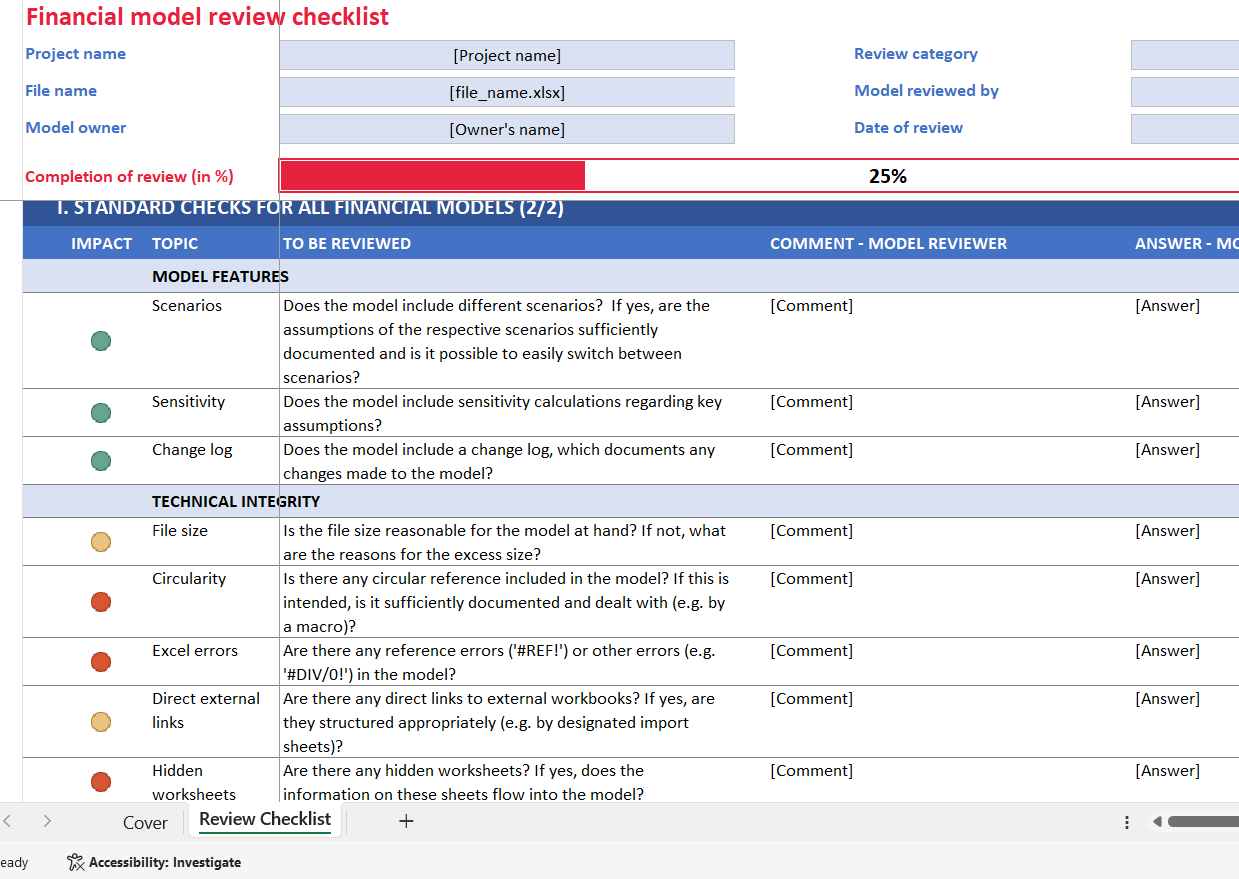Open the sheet tab options dots
The height and width of the screenshot is (879, 1239).
point(1127,822)
